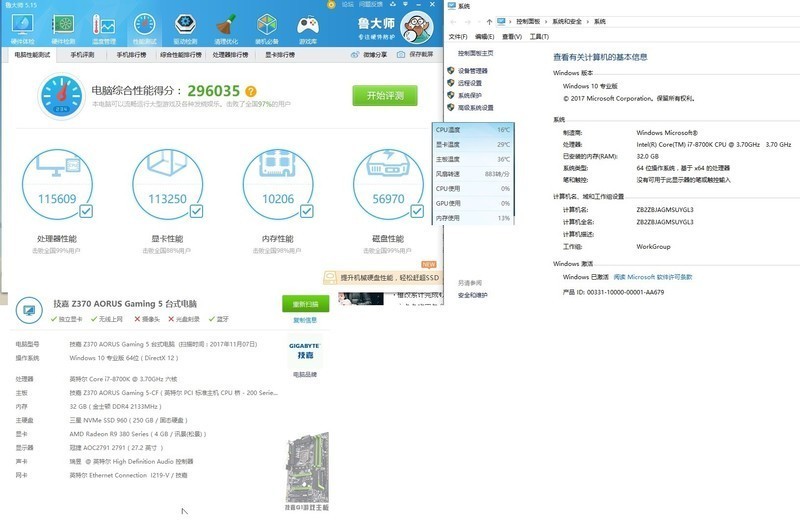Switch to 显卡排行榜 tab
Screen dimensions: 800x524
pyautogui.click(x=280, y=55)
